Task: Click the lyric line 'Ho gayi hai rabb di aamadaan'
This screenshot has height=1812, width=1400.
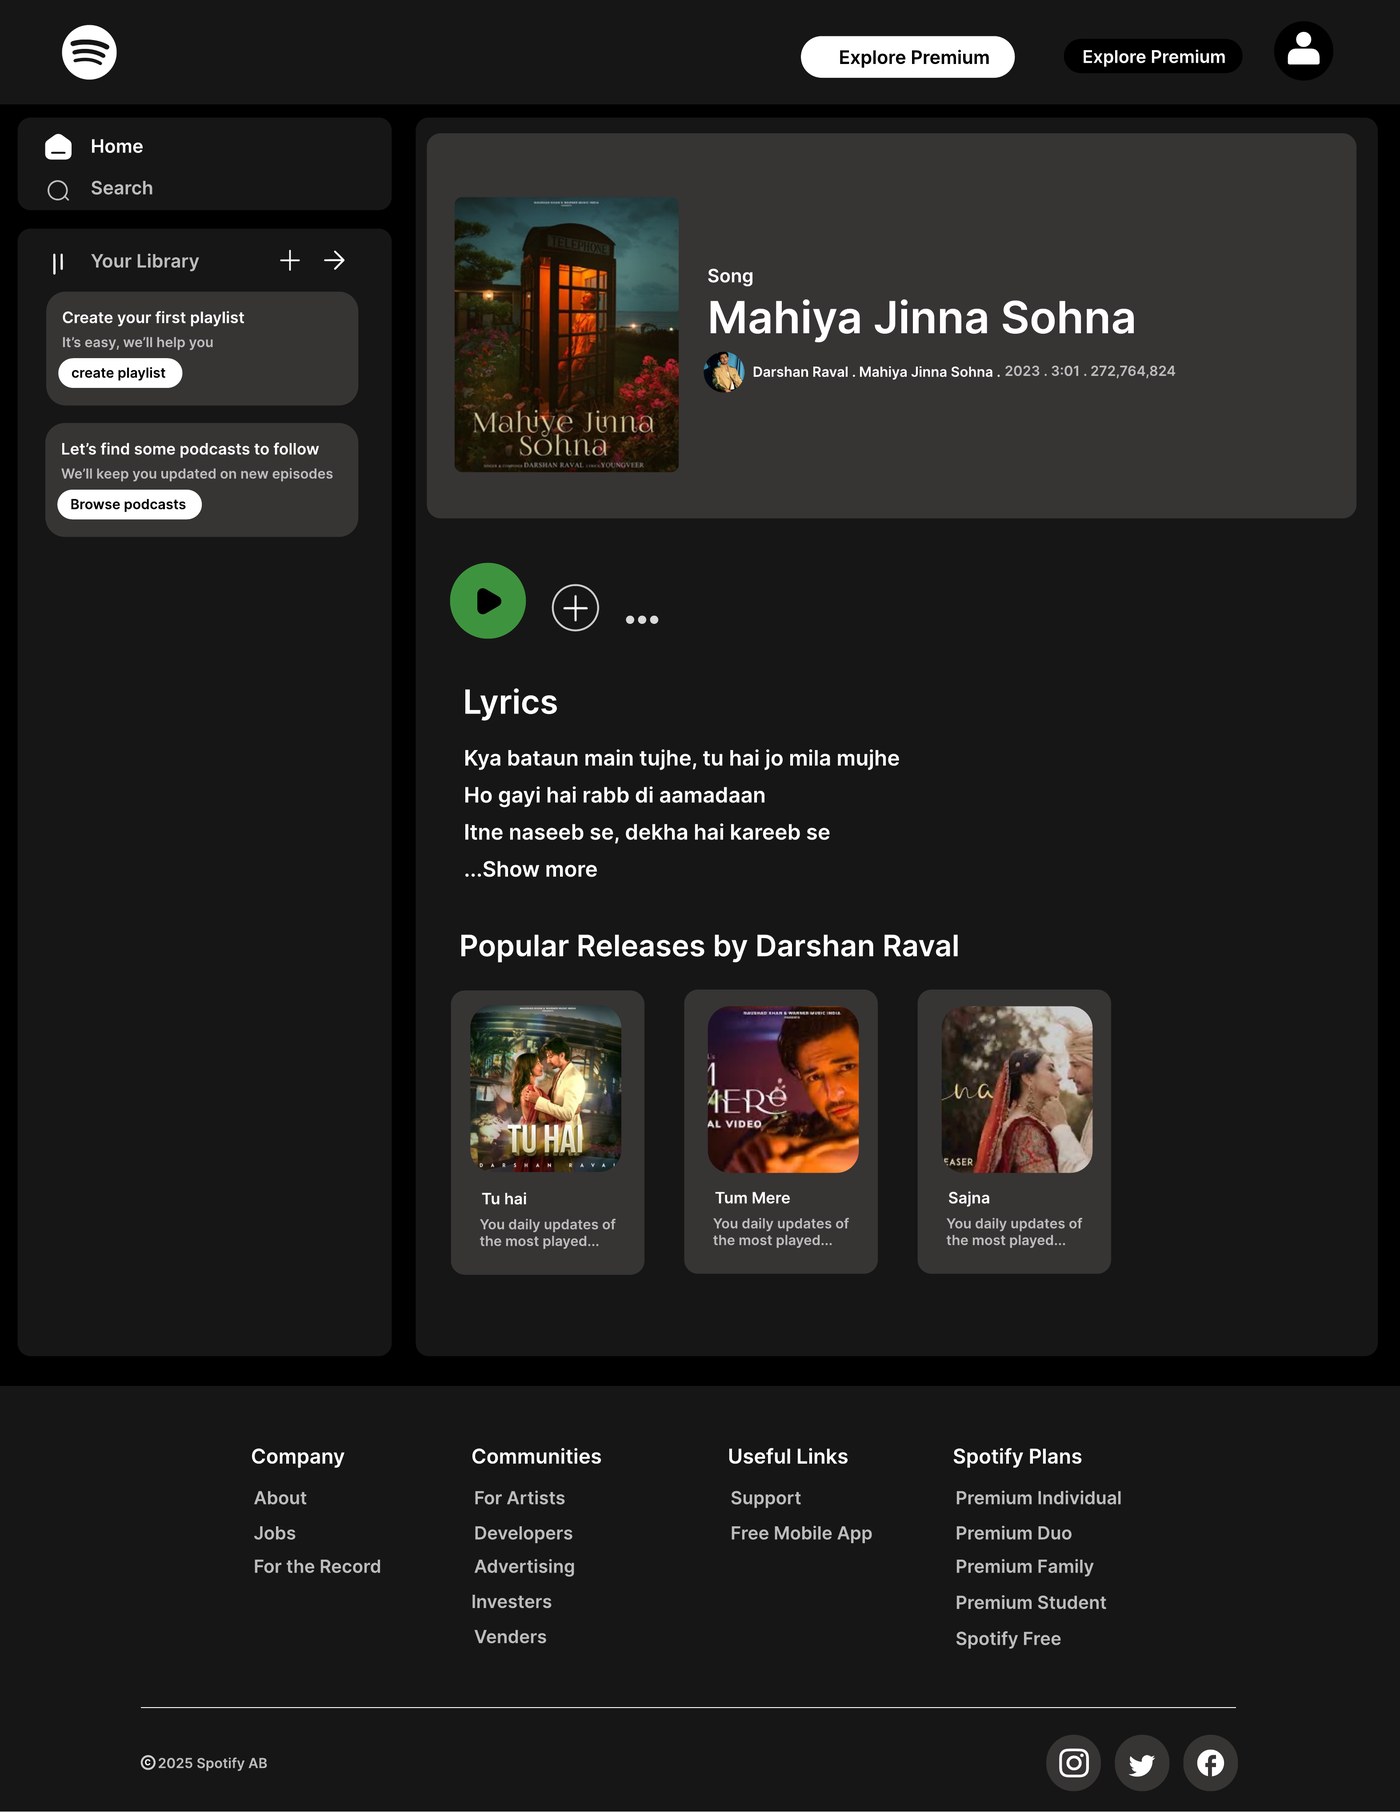Action: (x=614, y=795)
